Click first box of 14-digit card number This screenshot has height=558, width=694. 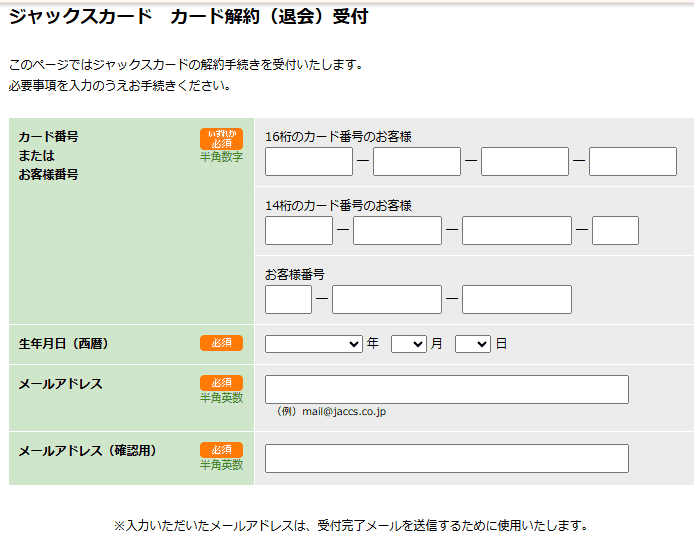pos(299,231)
